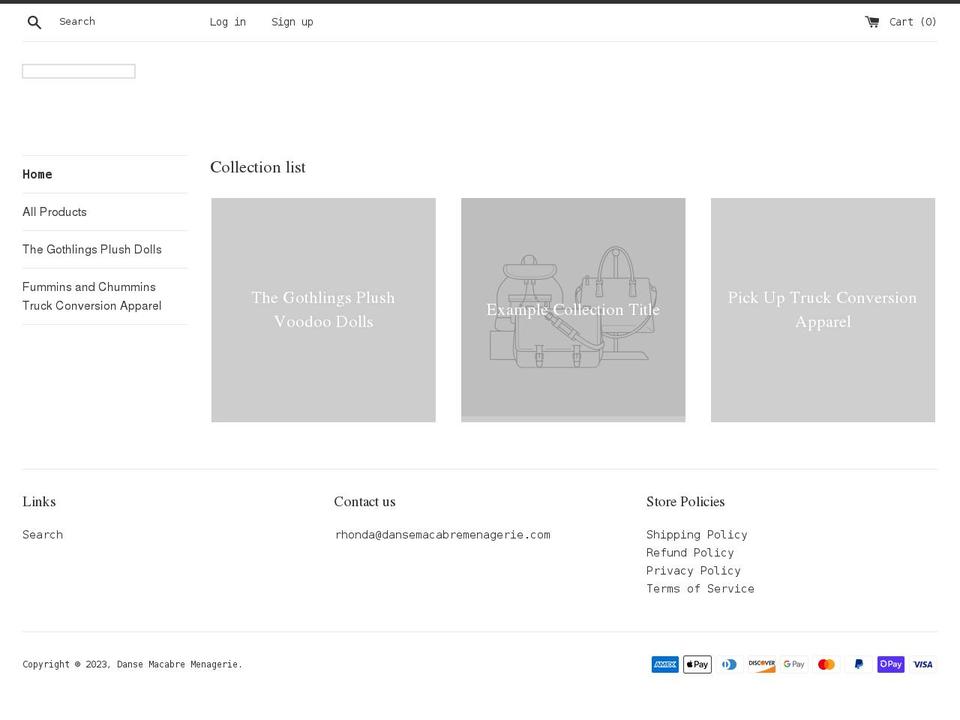960x720 pixels.
Task: Click the Contact us heading
Action: [x=365, y=501]
